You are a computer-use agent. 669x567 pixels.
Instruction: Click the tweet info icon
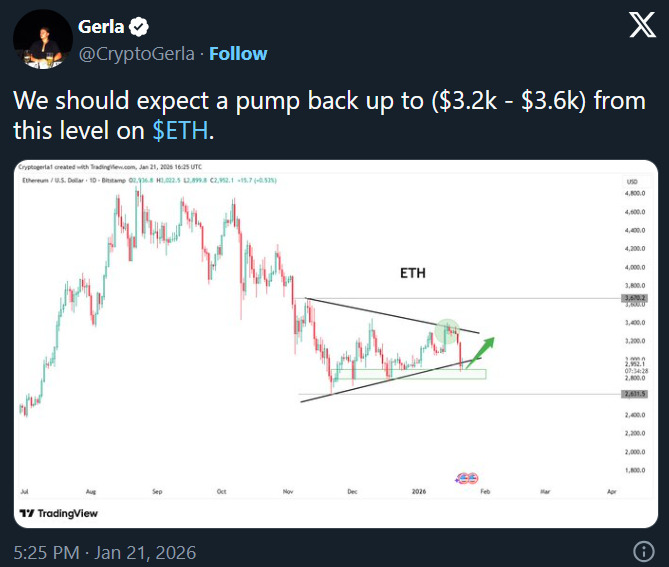pos(645,551)
